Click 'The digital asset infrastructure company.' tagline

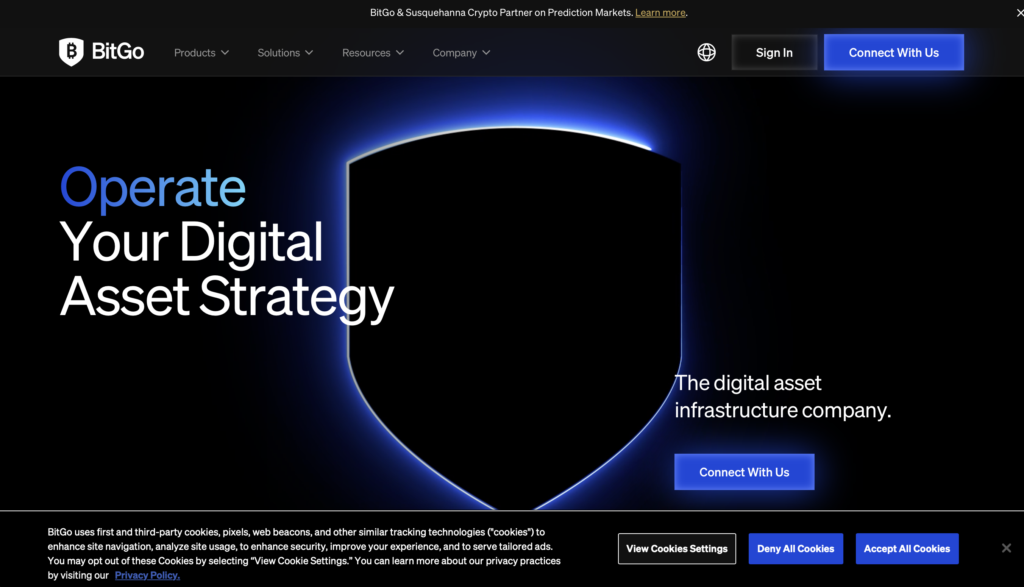(x=782, y=396)
